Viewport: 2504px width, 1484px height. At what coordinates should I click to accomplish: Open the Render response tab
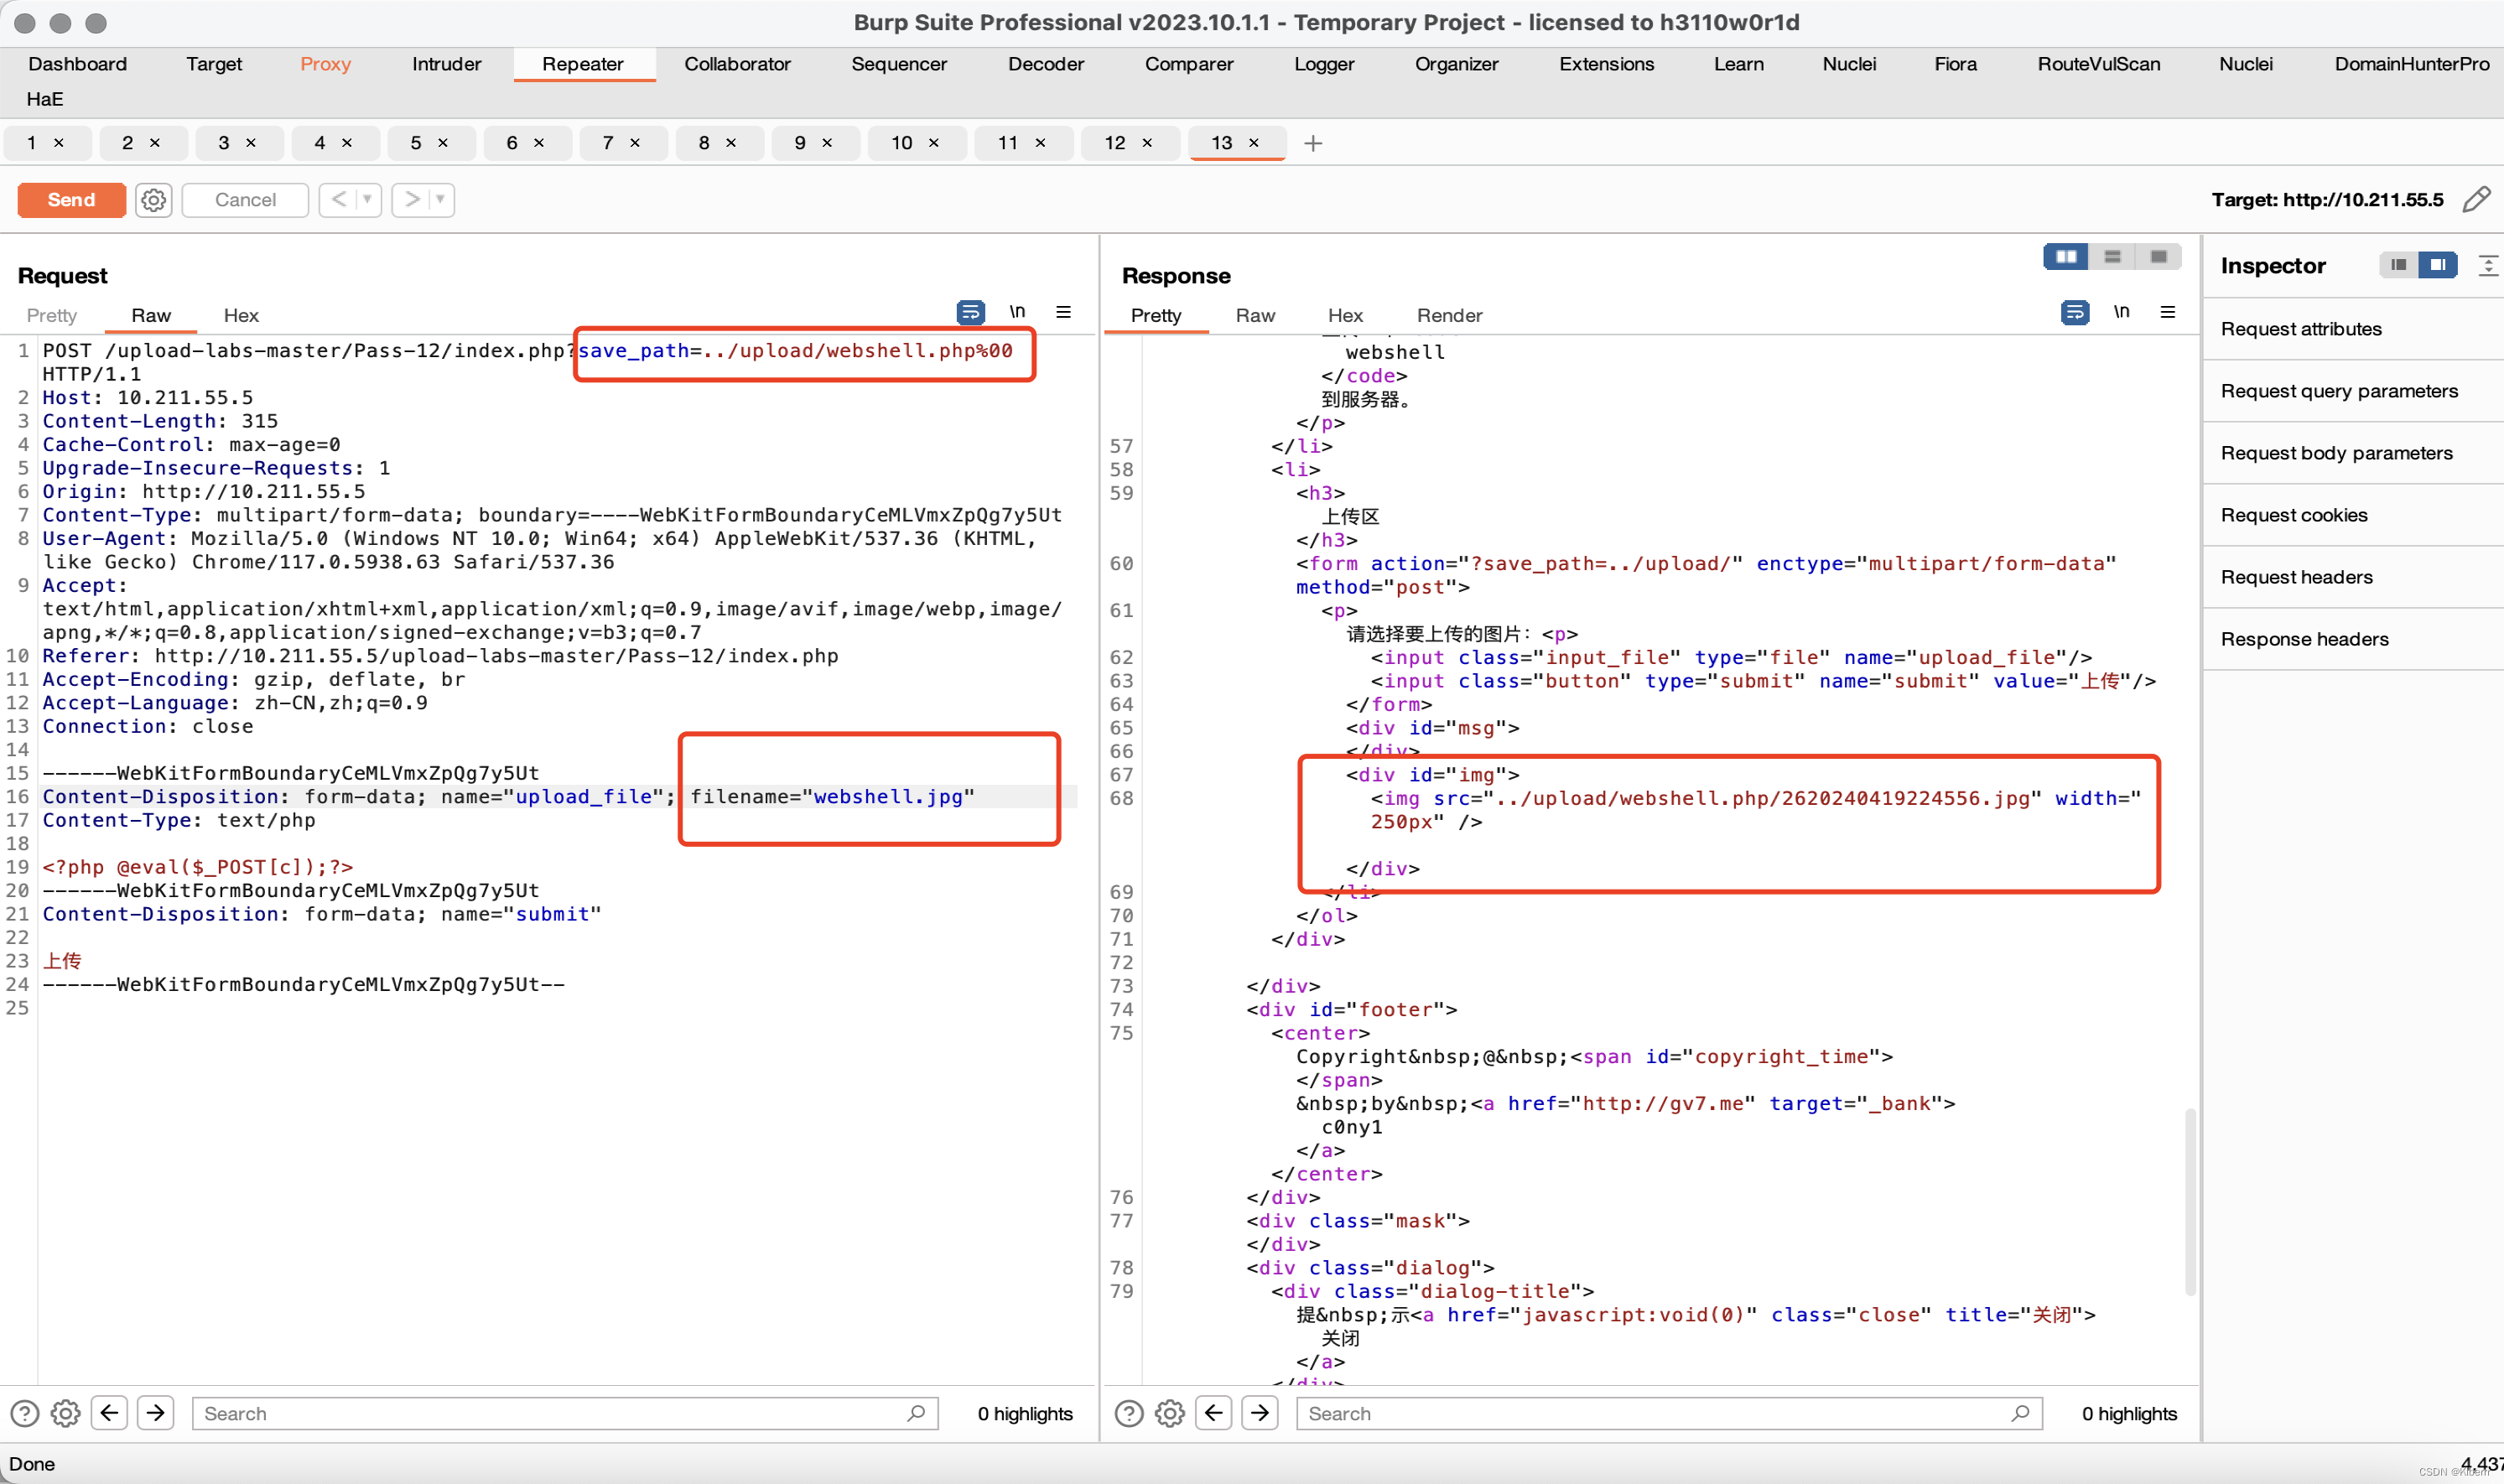(1448, 315)
